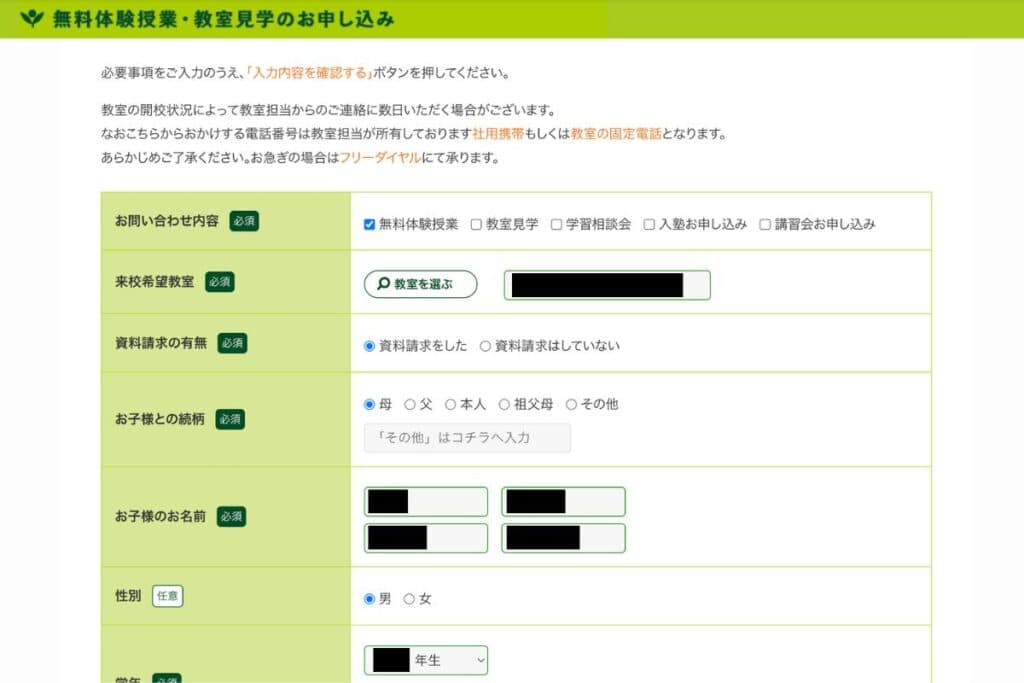Select 祖父母 as relationship
The height and width of the screenshot is (683, 1024).
504,405
